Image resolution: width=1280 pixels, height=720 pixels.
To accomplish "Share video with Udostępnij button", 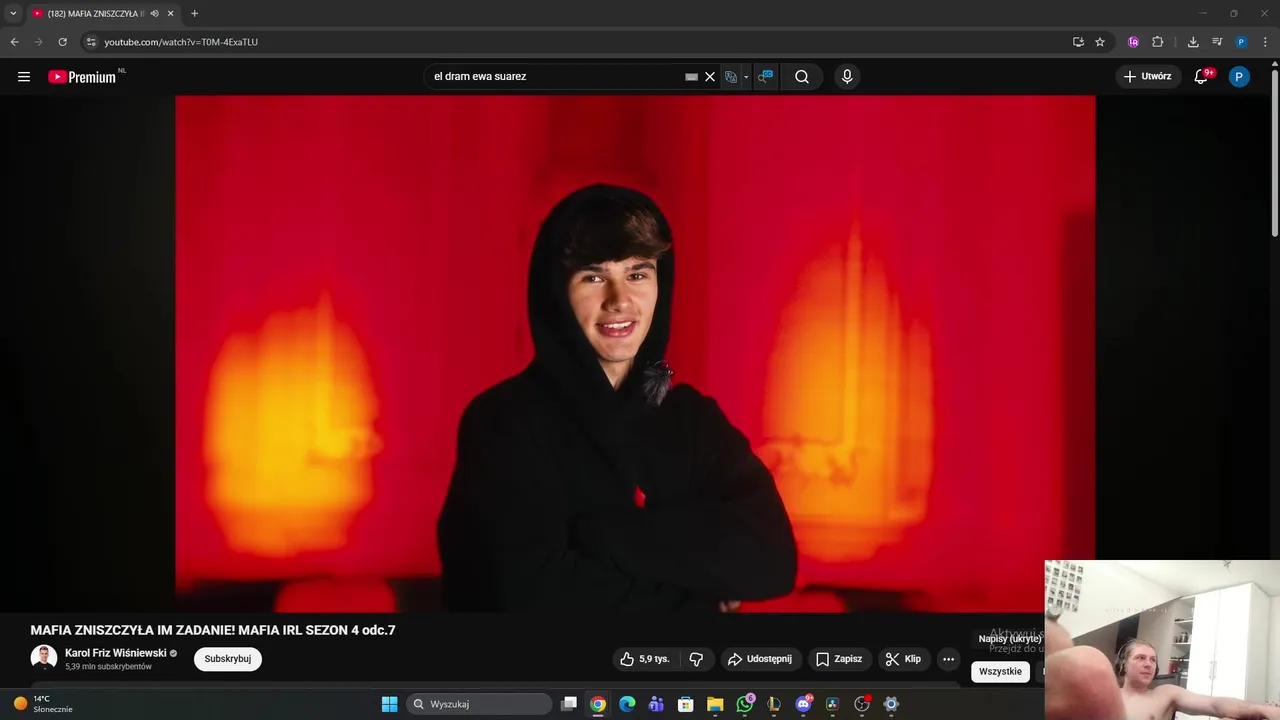I will point(760,659).
